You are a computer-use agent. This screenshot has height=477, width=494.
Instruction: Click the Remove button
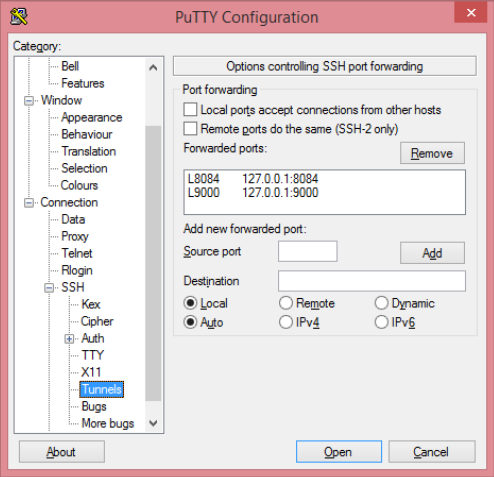[432, 153]
